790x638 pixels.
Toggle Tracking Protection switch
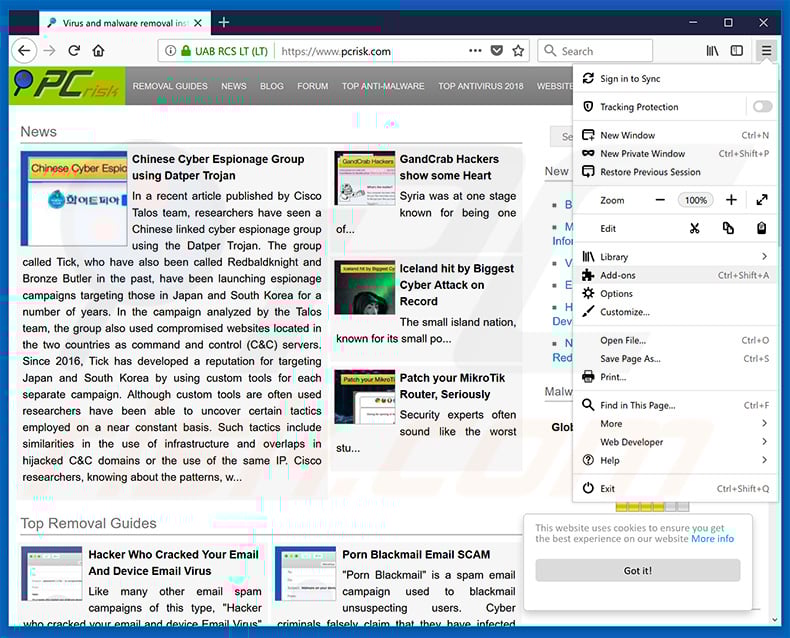point(762,106)
